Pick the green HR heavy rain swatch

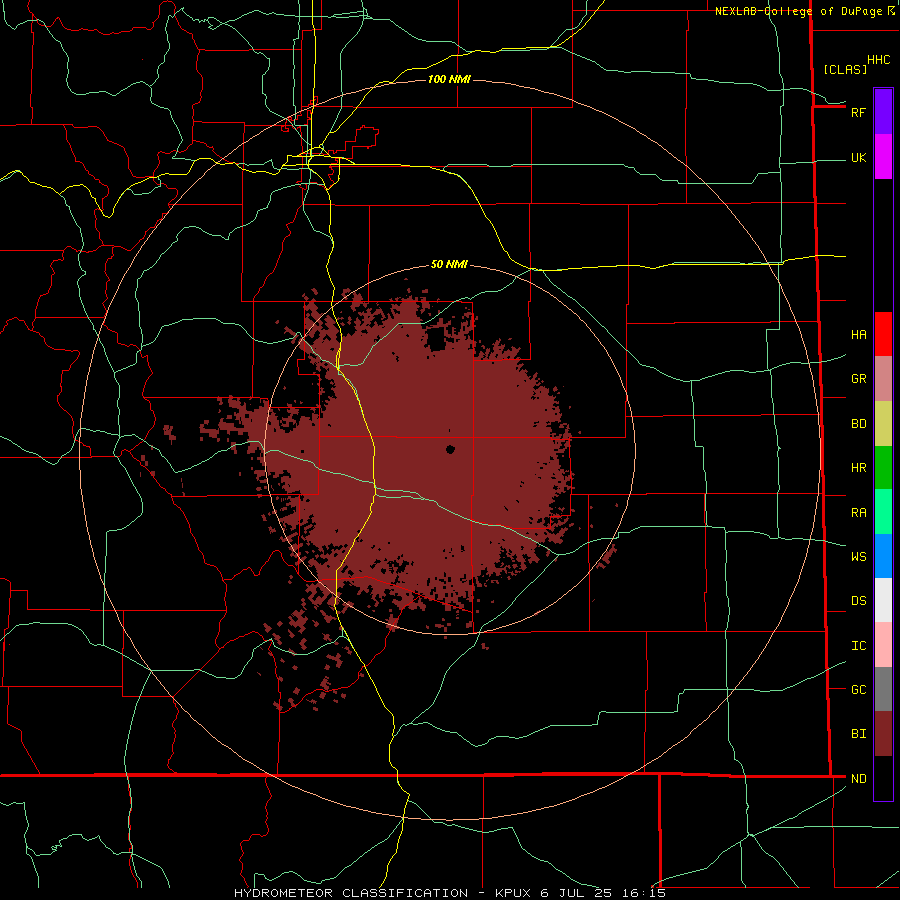click(883, 468)
